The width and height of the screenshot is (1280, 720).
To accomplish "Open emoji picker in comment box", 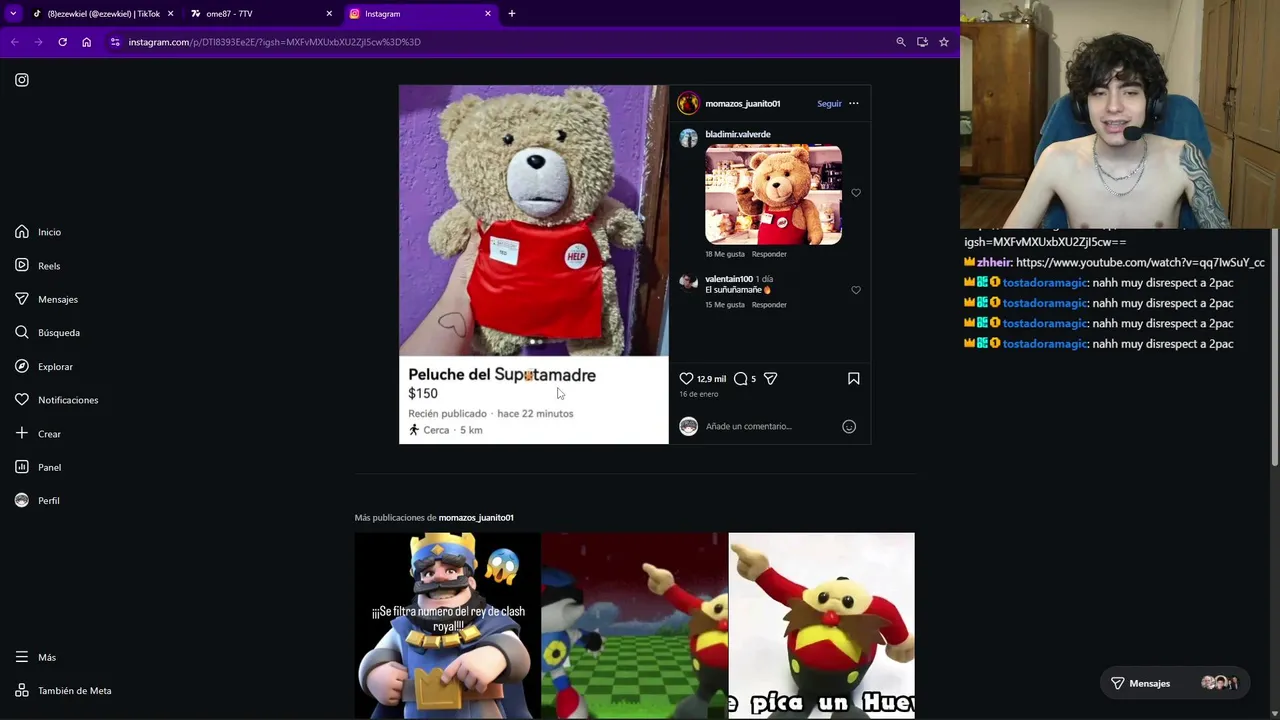I will pyautogui.click(x=849, y=427).
